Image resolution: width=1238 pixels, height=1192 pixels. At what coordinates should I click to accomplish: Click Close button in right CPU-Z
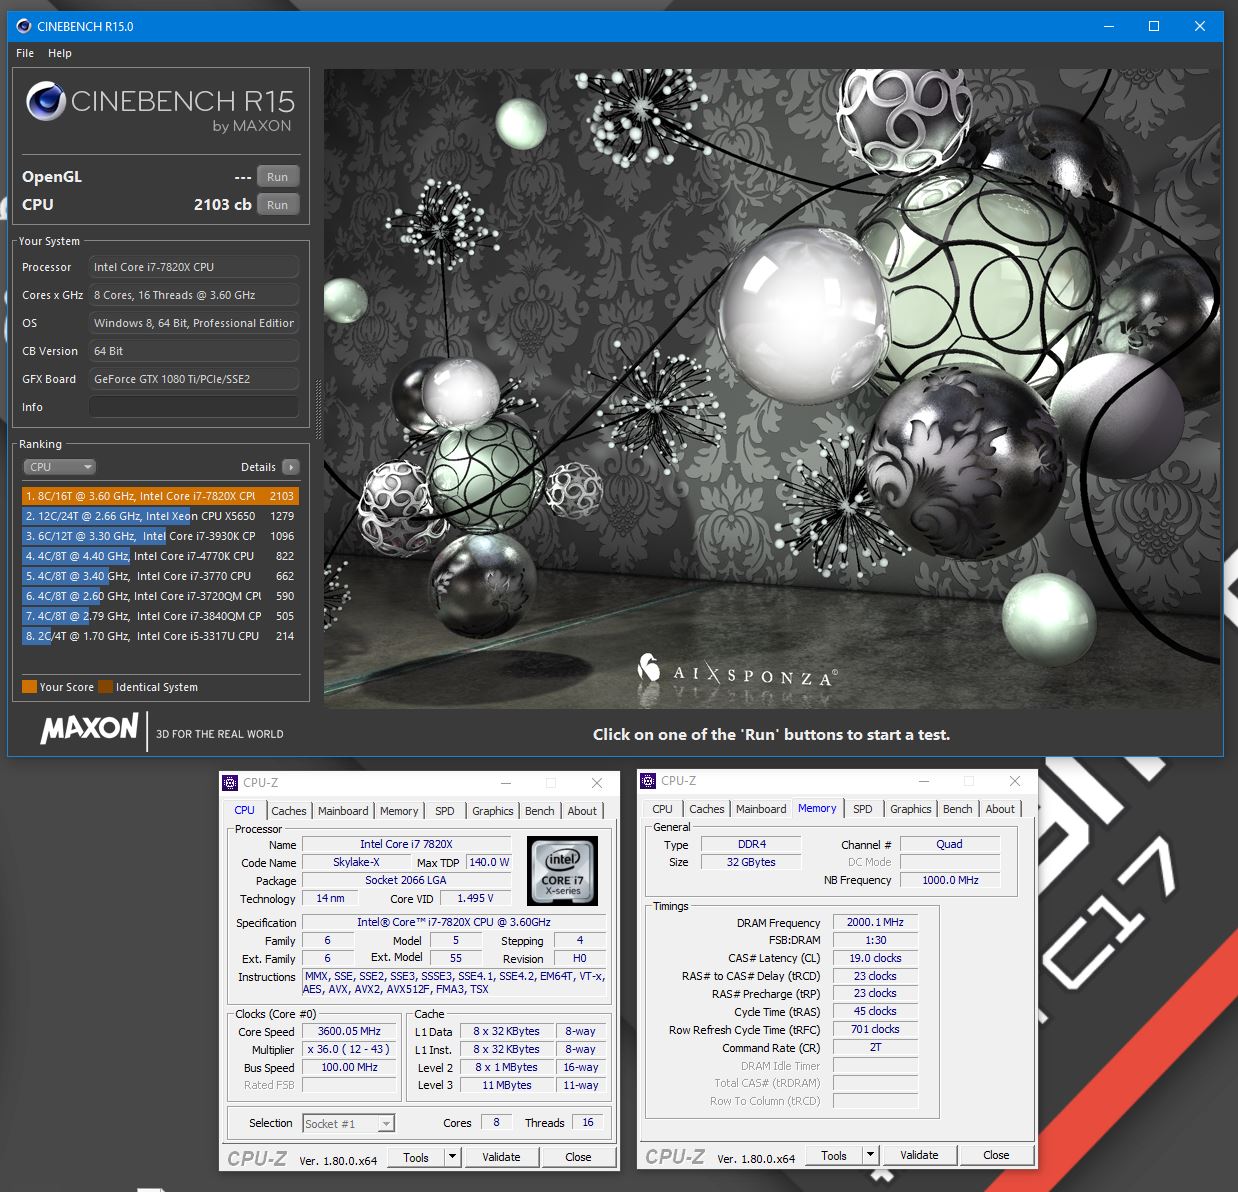click(x=996, y=1155)
